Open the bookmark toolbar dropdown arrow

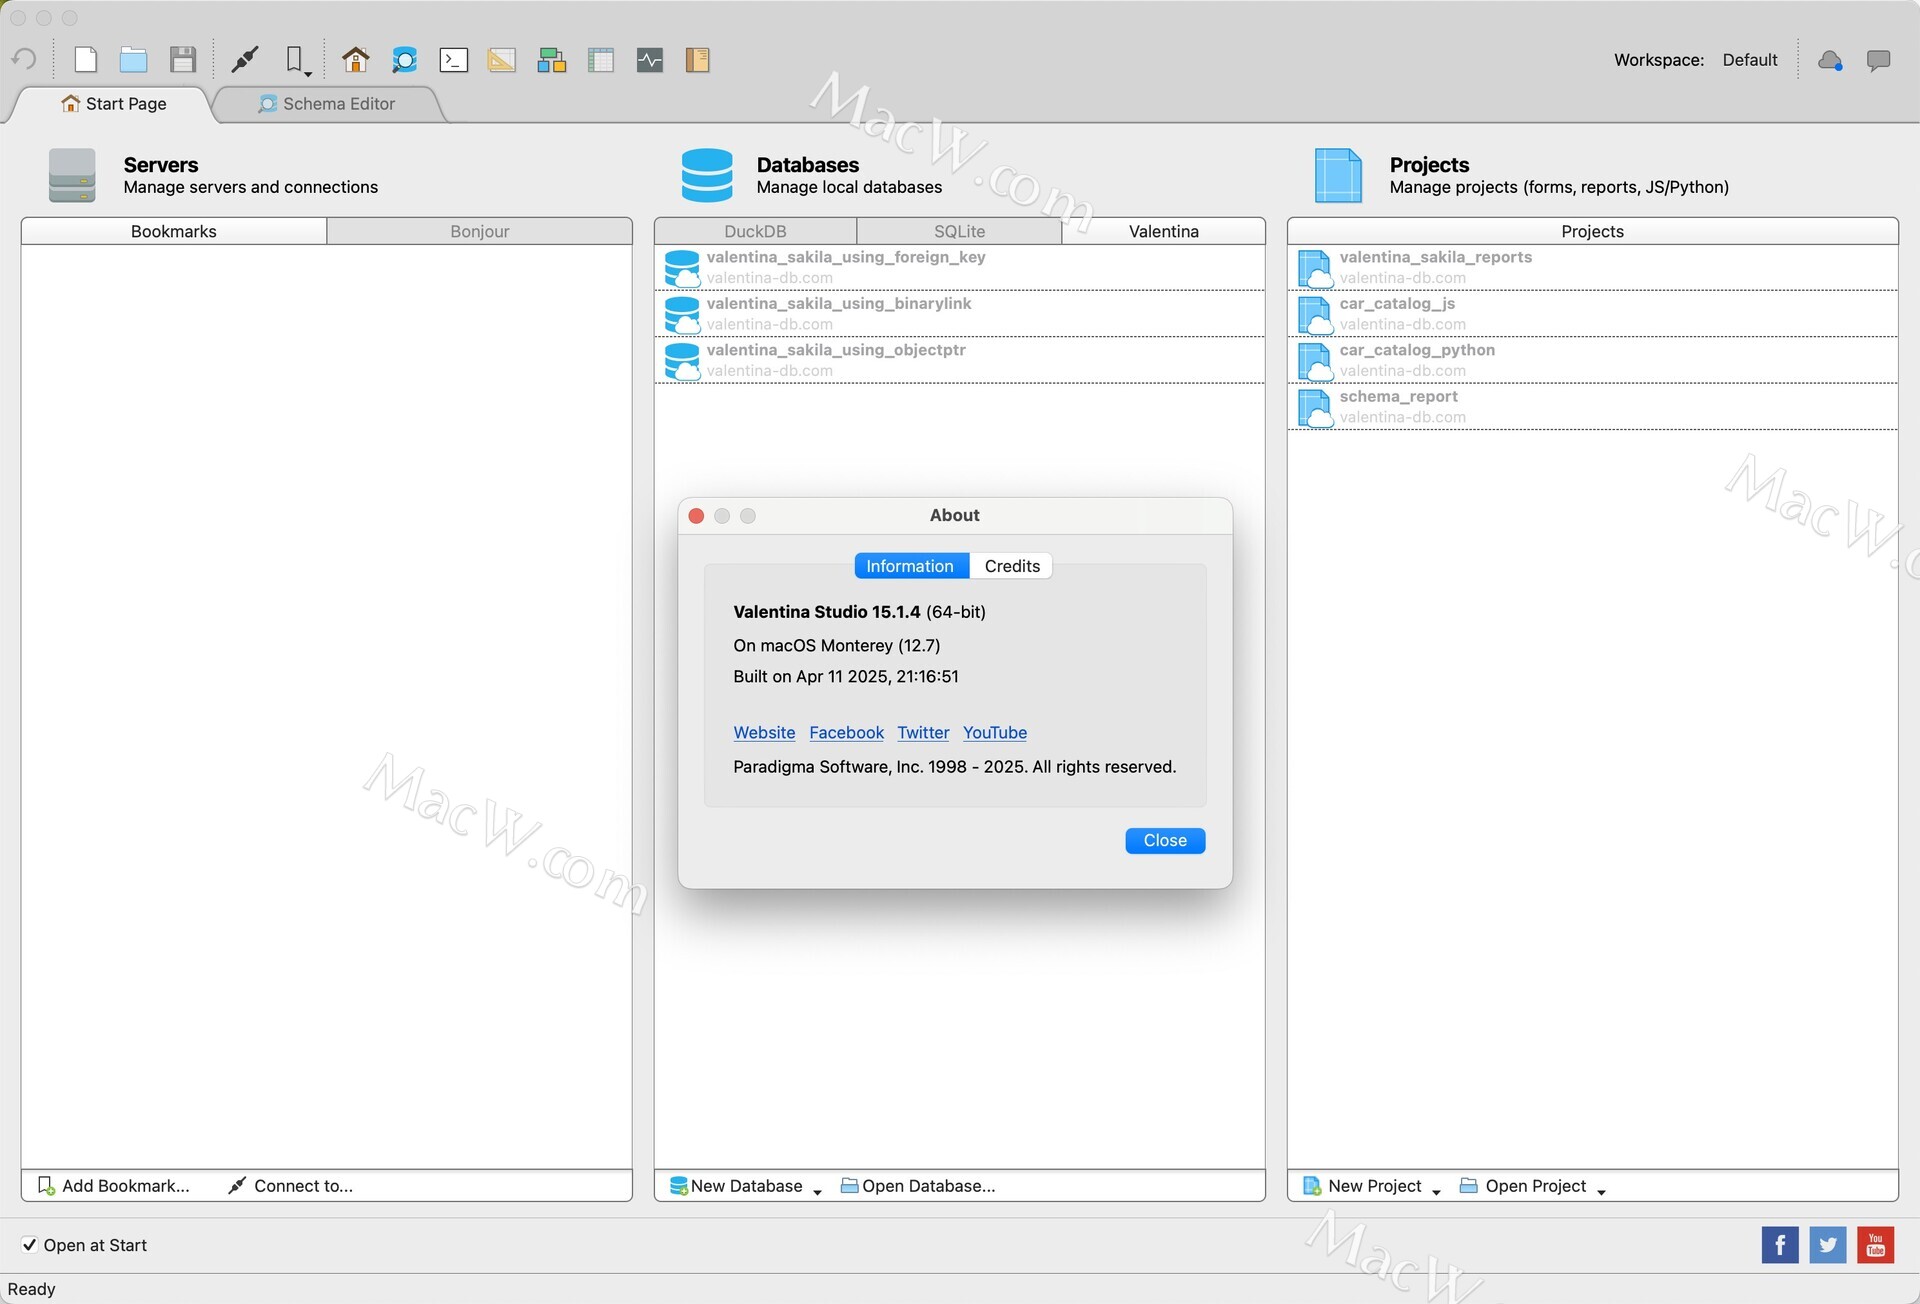(308, 74)
